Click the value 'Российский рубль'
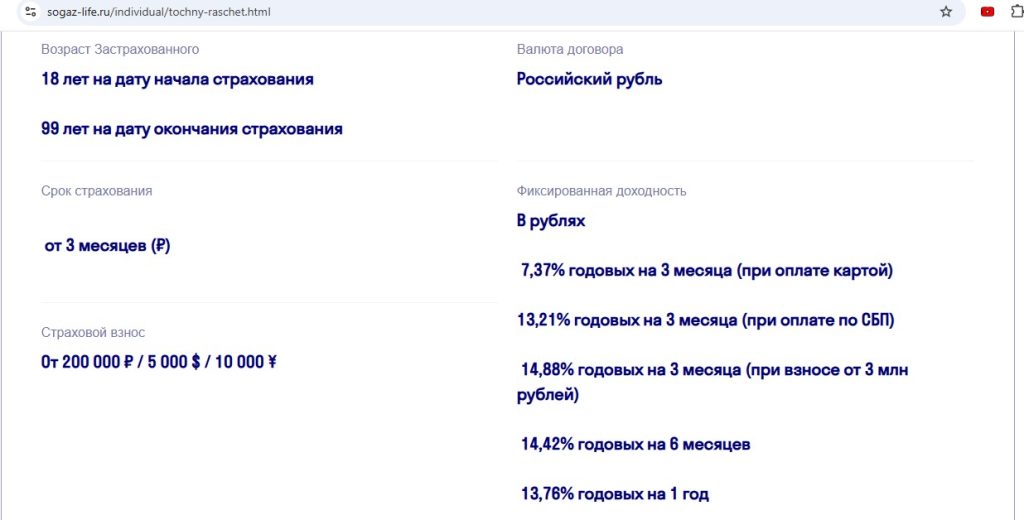This screenshot has width=1024, height=520. coord(589,80)
